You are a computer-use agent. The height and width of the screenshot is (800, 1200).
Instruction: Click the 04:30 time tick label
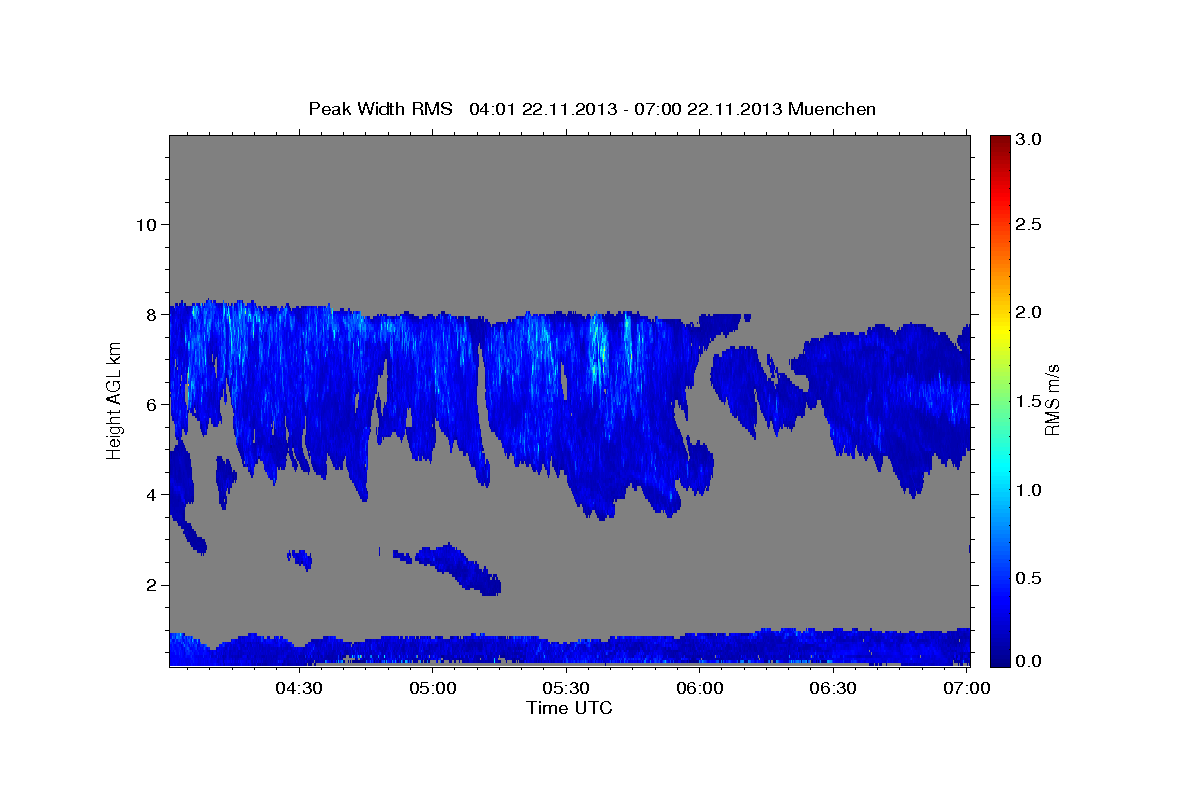tap(299, 688)
